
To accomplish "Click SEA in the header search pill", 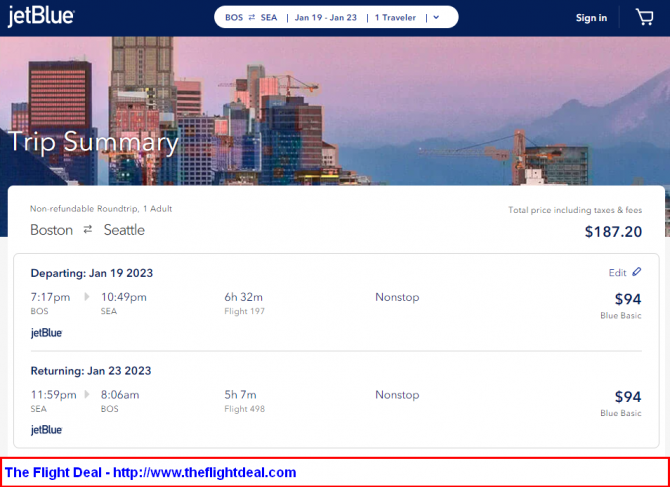I will click(x=269, y=18).
